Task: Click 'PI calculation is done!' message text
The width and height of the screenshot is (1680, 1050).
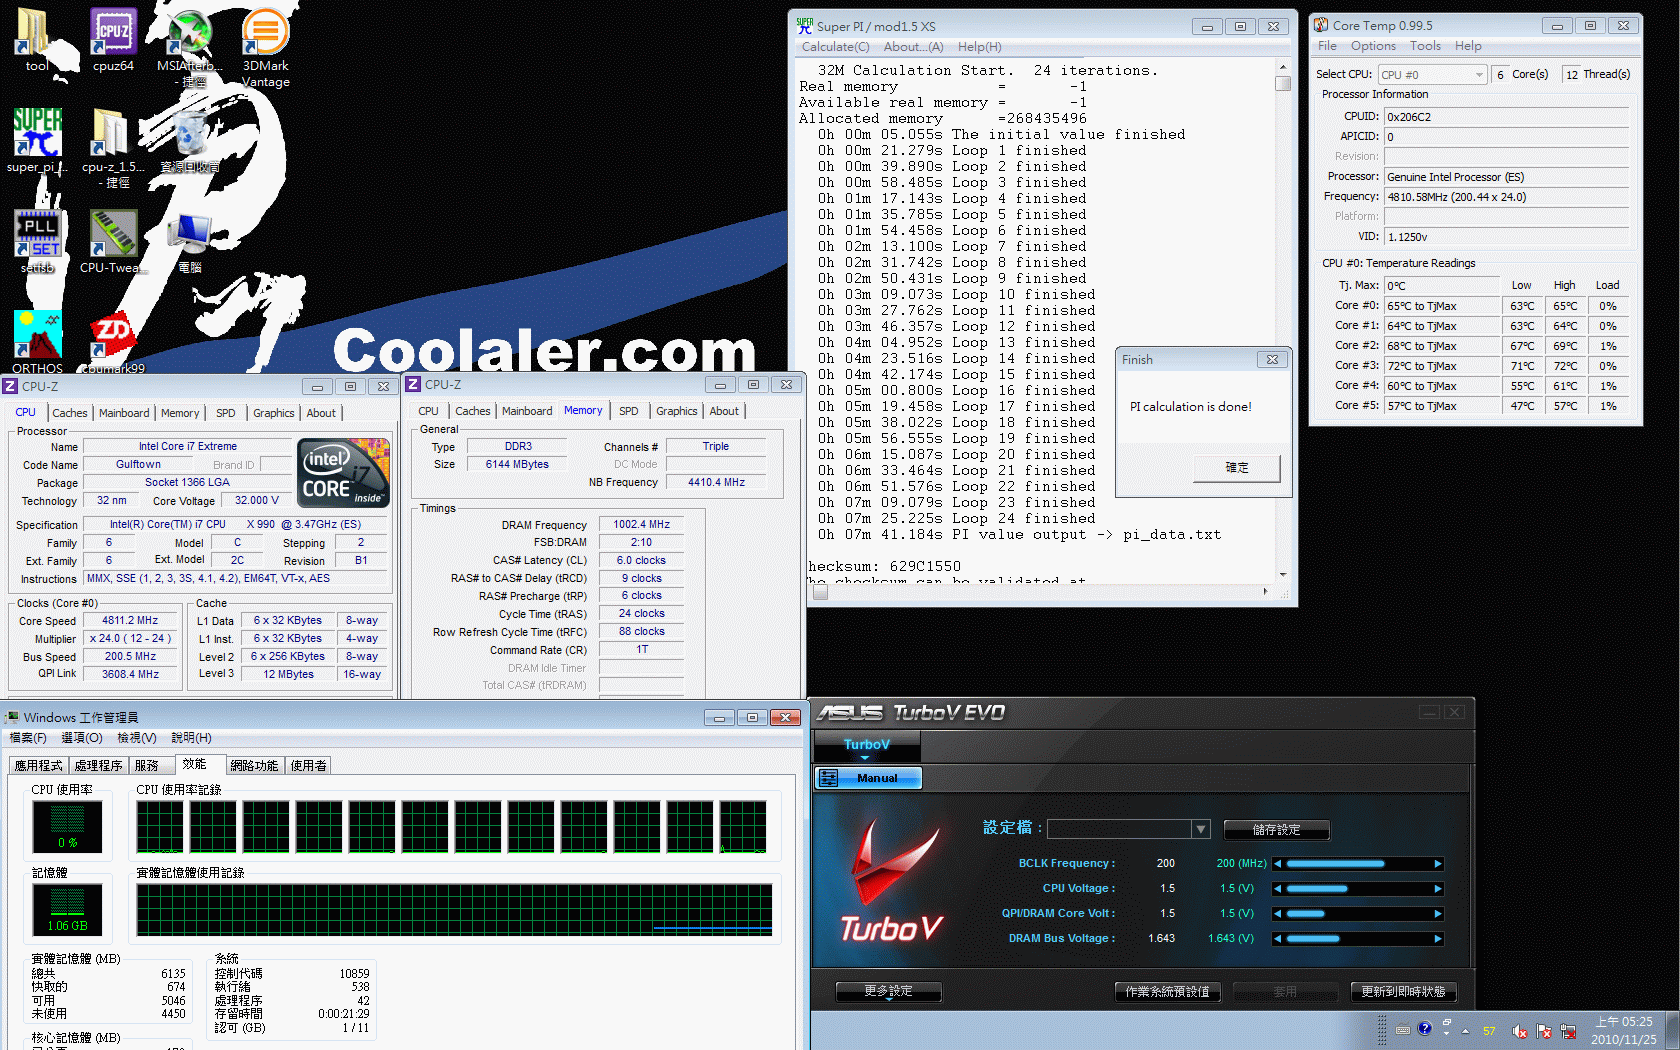Action: pos(1190,407)
